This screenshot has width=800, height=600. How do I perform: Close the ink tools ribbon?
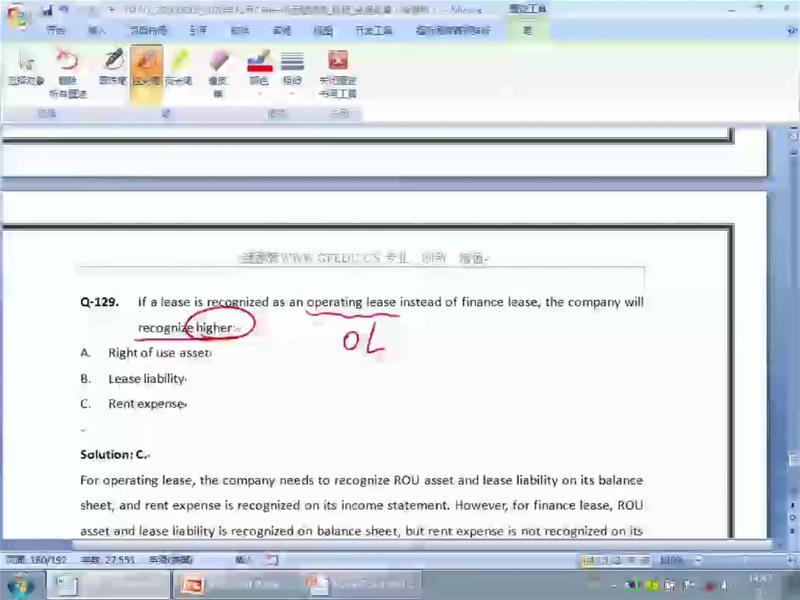point(338,72)
